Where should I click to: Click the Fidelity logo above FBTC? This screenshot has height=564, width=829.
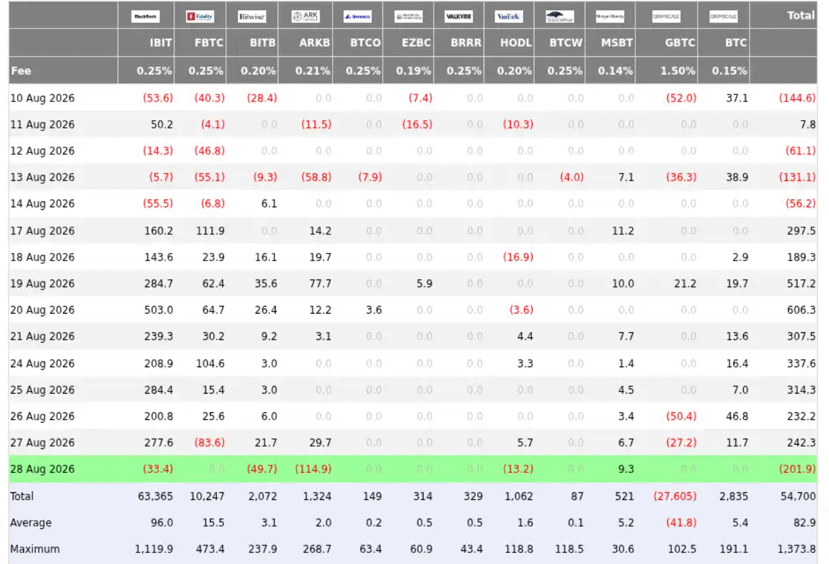click(200, 16)
